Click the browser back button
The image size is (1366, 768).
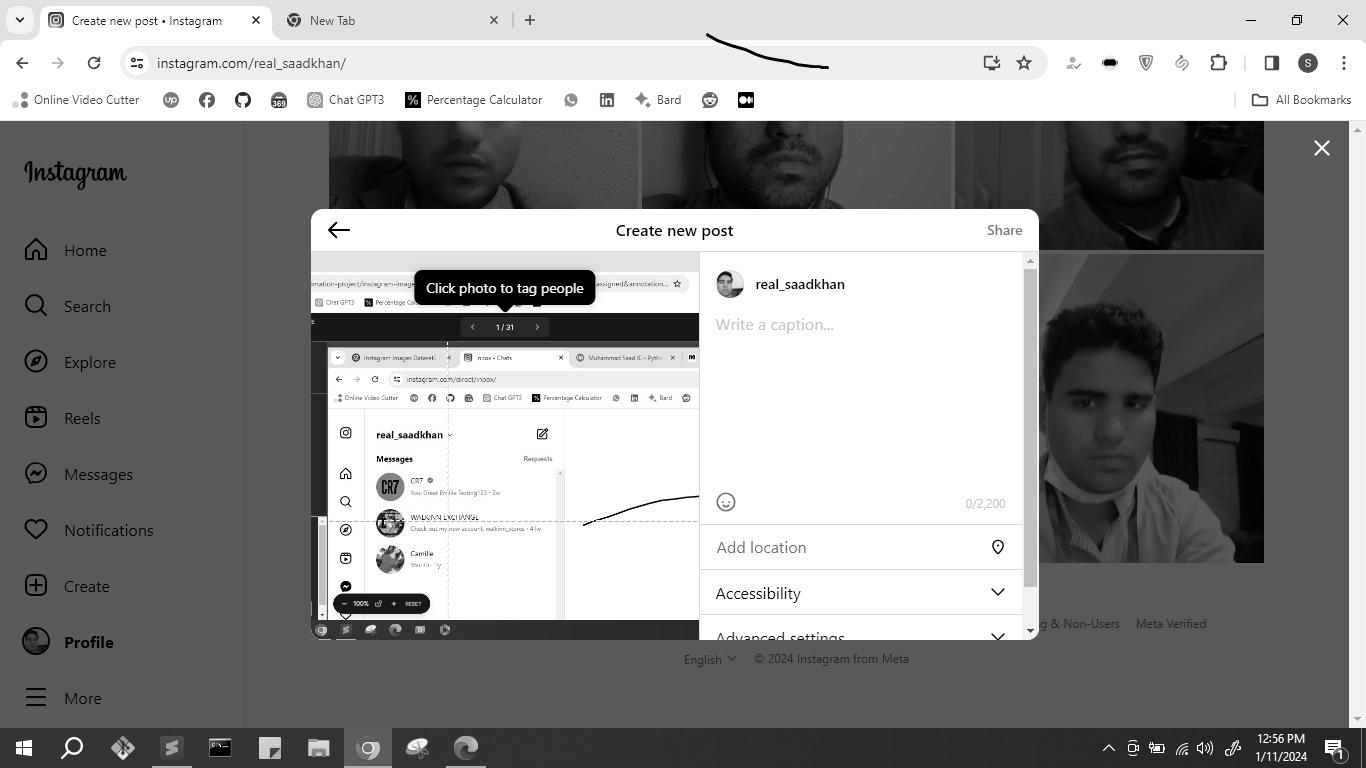[22, 63]
